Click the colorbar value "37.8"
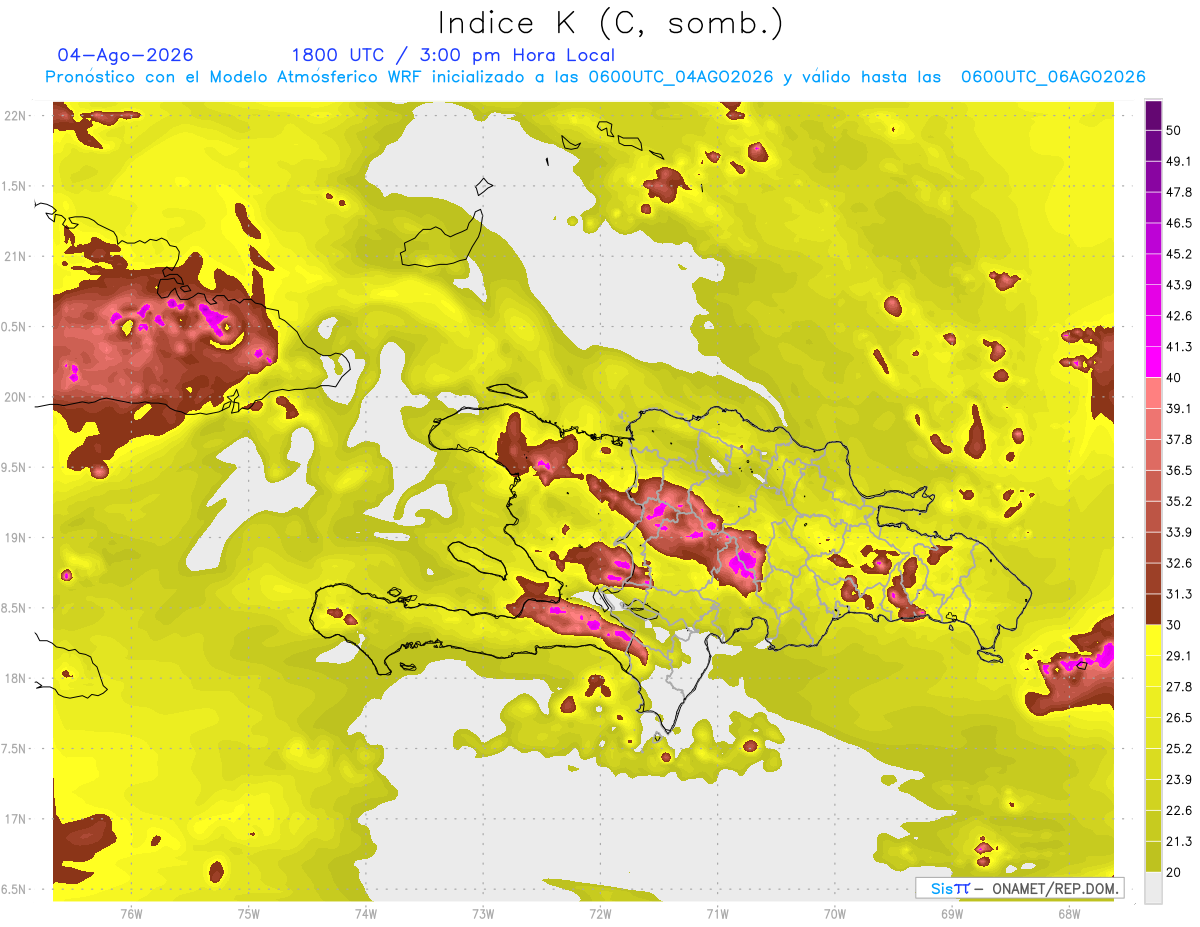This screenshot has width=1200, height=927. (x=1179, y=439)
